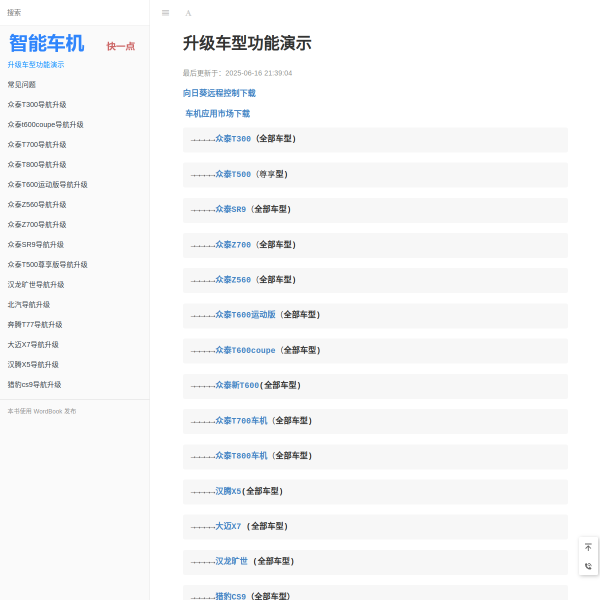
Task: Open the 汉龙旷世 content link
Action: [x=232, y=561]
